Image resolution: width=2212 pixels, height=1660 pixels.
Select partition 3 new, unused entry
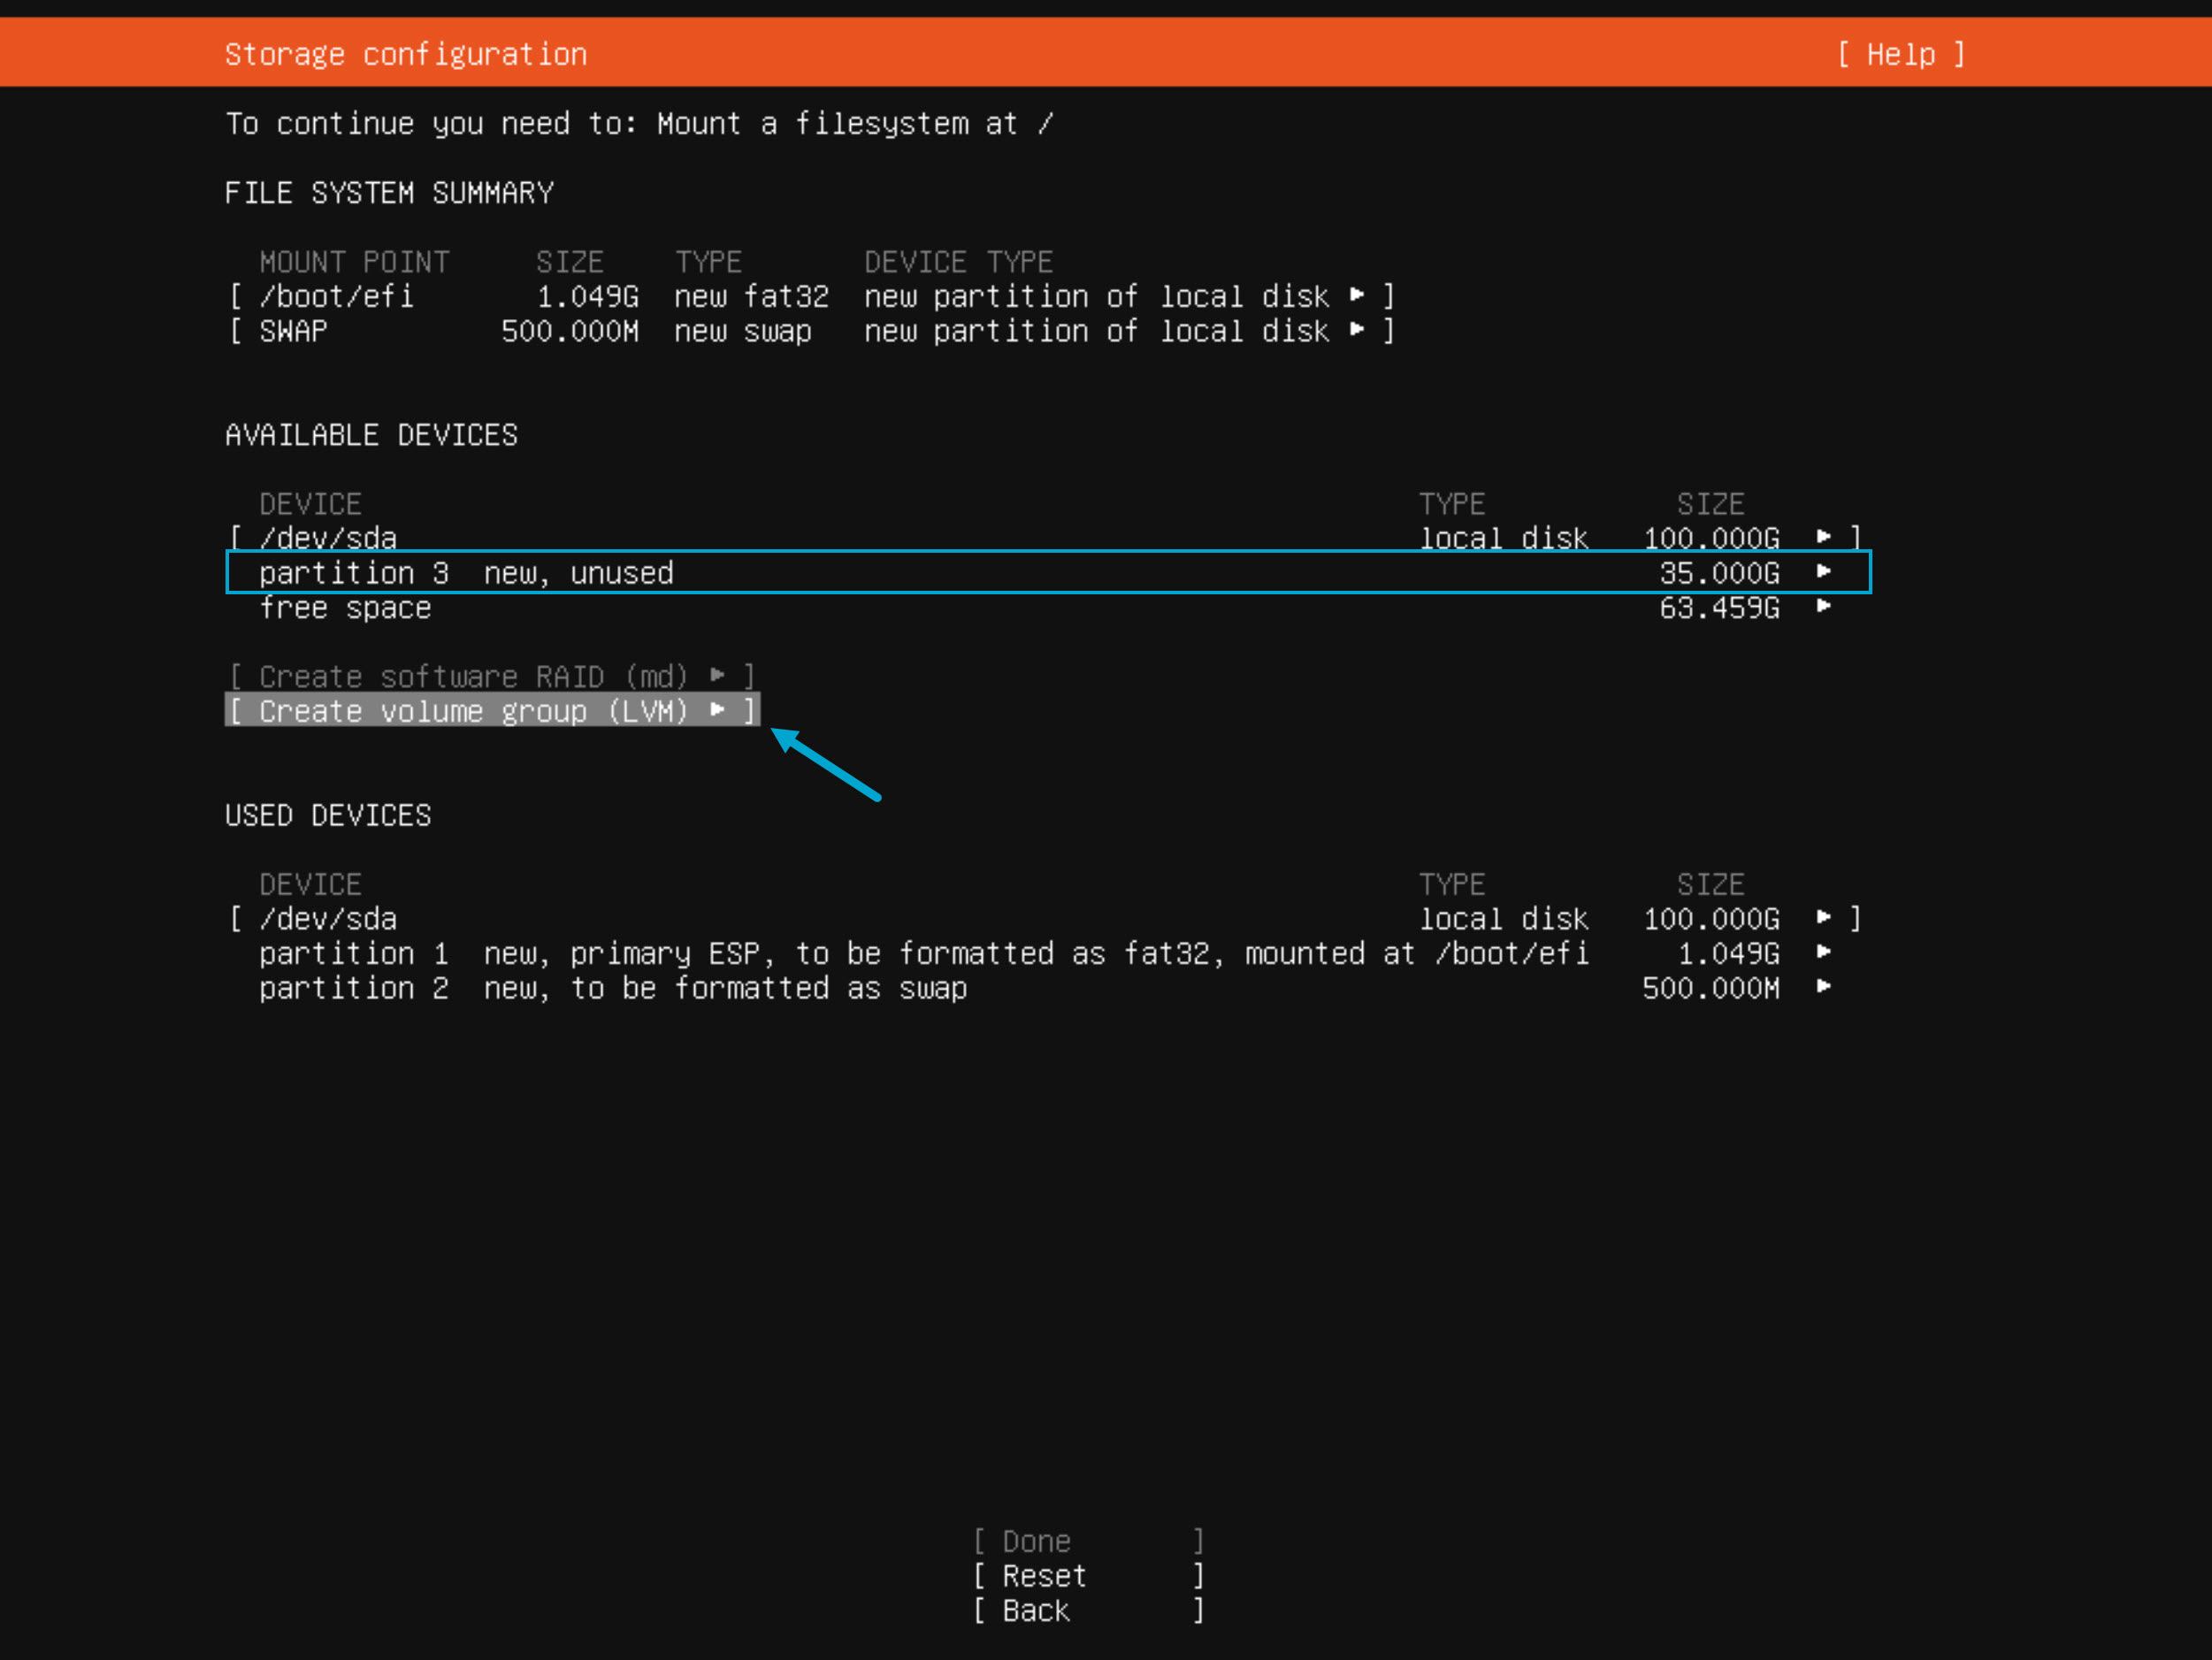point(466,573)
